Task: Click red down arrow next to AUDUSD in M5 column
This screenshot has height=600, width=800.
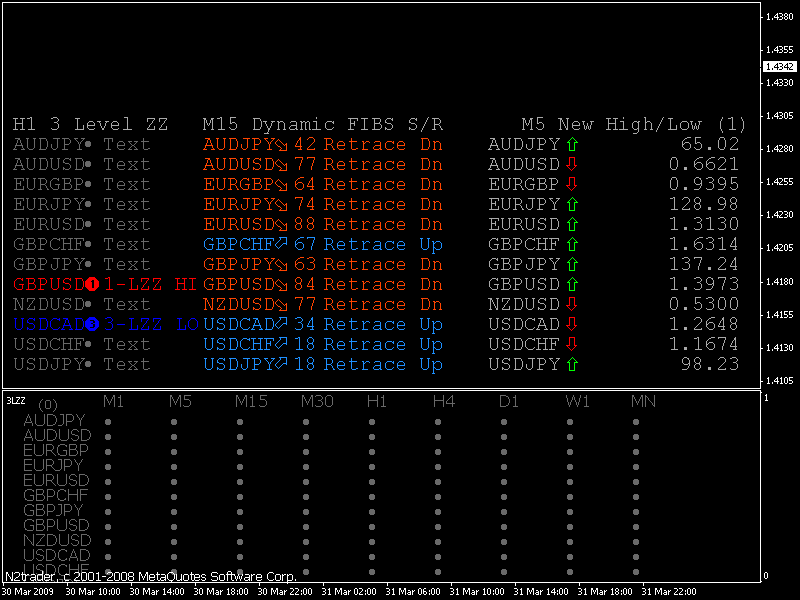Action: pos(573,164)
